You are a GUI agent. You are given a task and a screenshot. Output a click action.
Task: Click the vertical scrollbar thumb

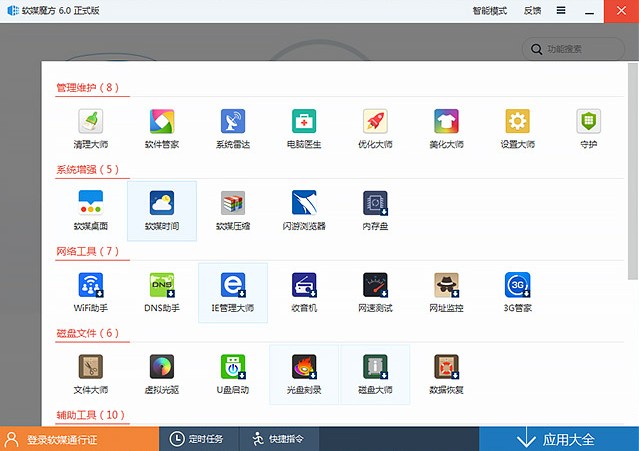(x=632, y=171)
